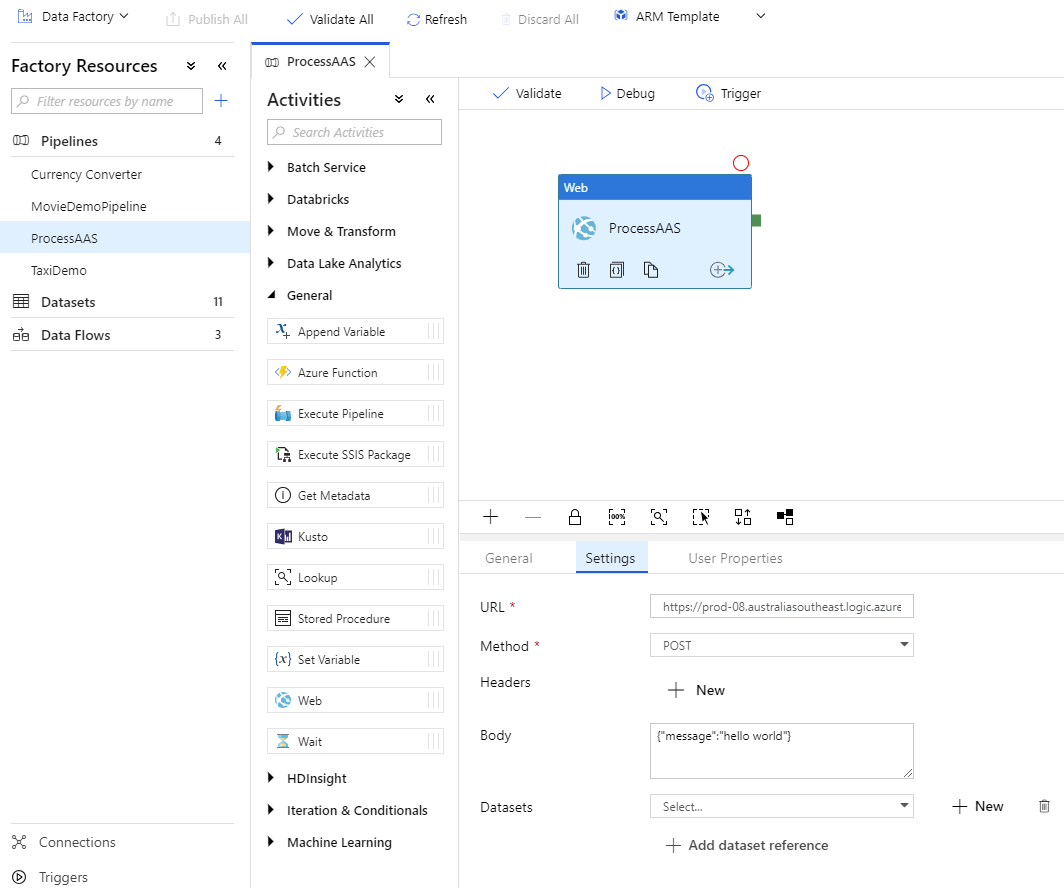Click the Debug button
Viewport: 1064px width, 888px height.
point(627,93)
